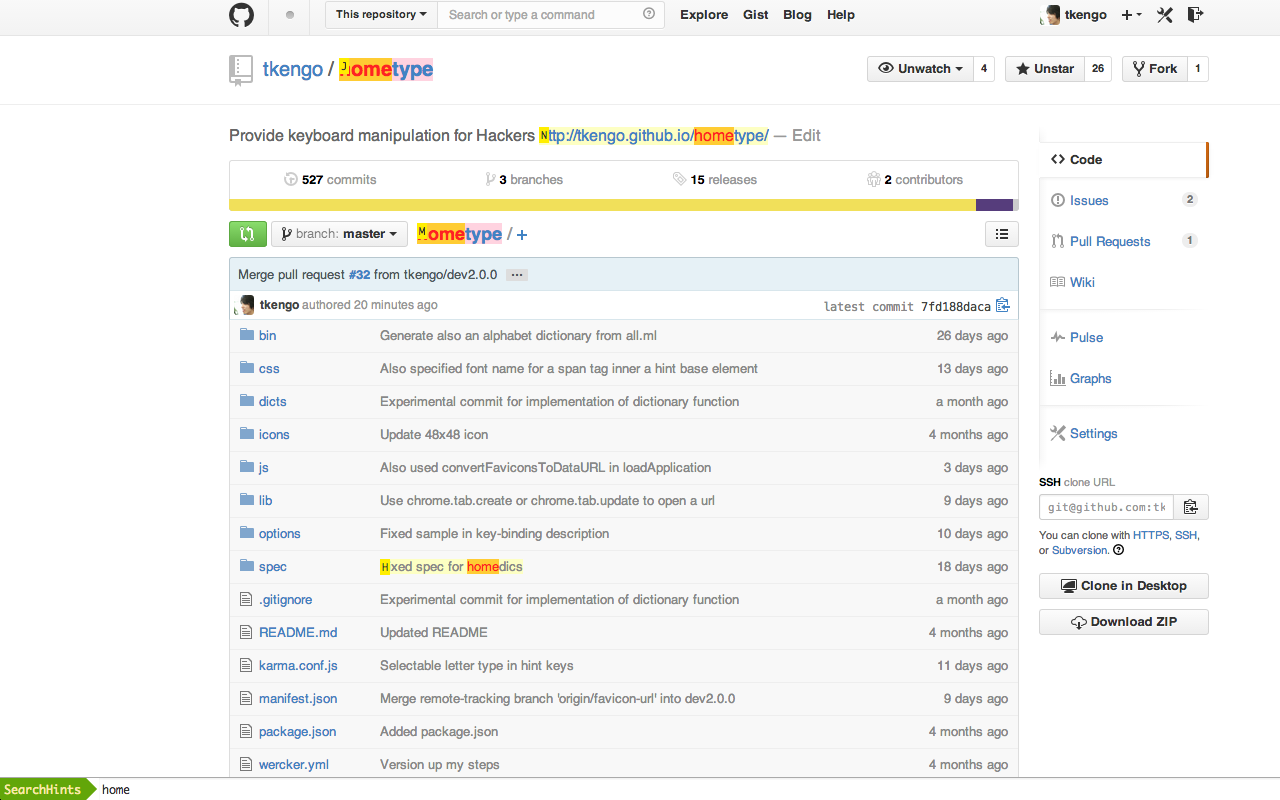This screenshot has width=1280, height=800.
Task: Open the 3 branches link
Action: pos(524,180)
